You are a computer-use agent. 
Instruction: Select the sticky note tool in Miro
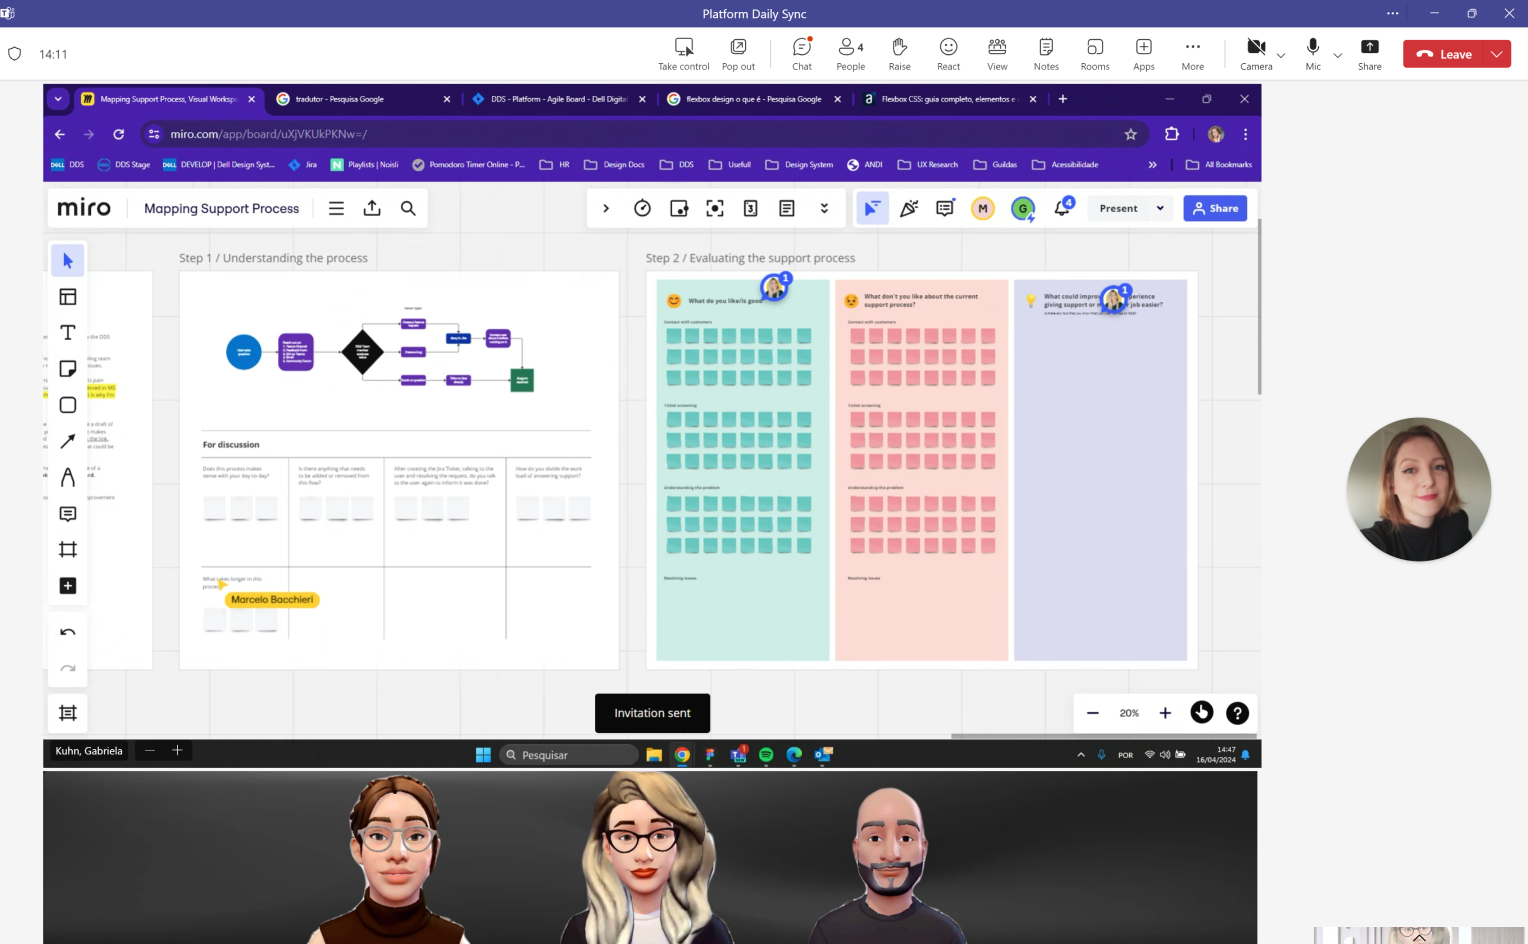tap(68, 369)
